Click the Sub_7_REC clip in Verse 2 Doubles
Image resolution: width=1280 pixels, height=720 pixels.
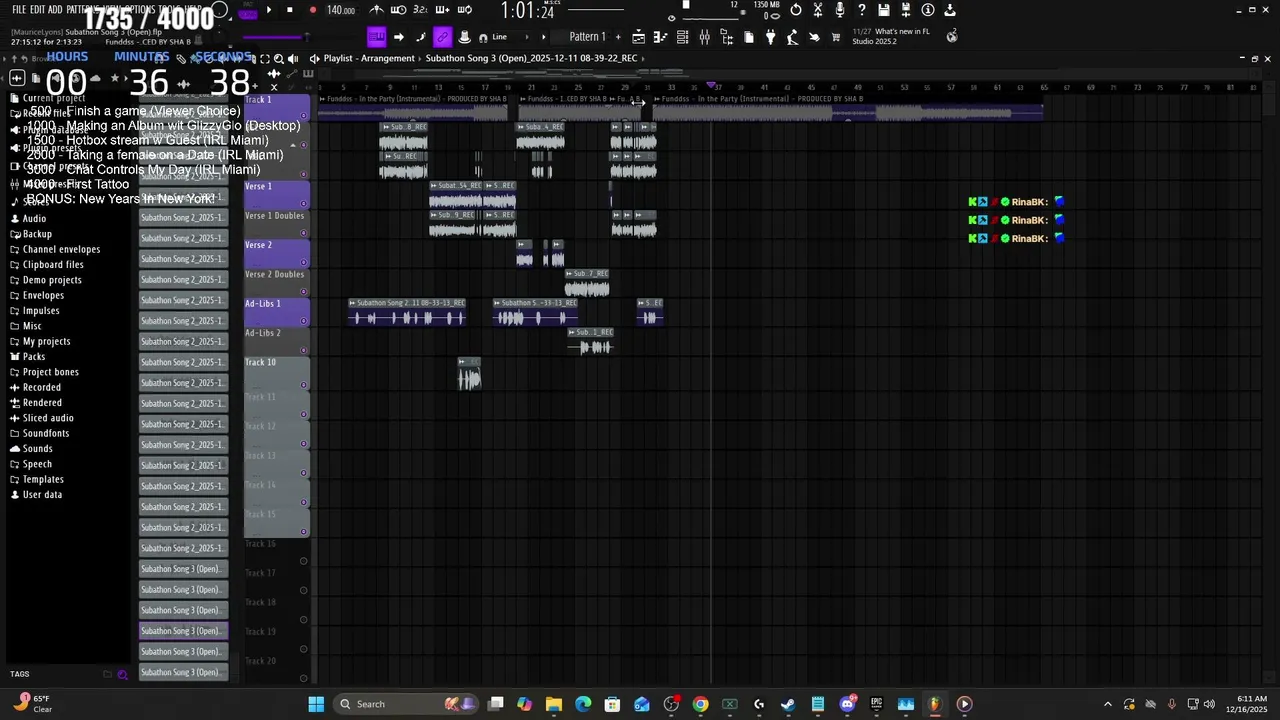(x=587, y=283)
